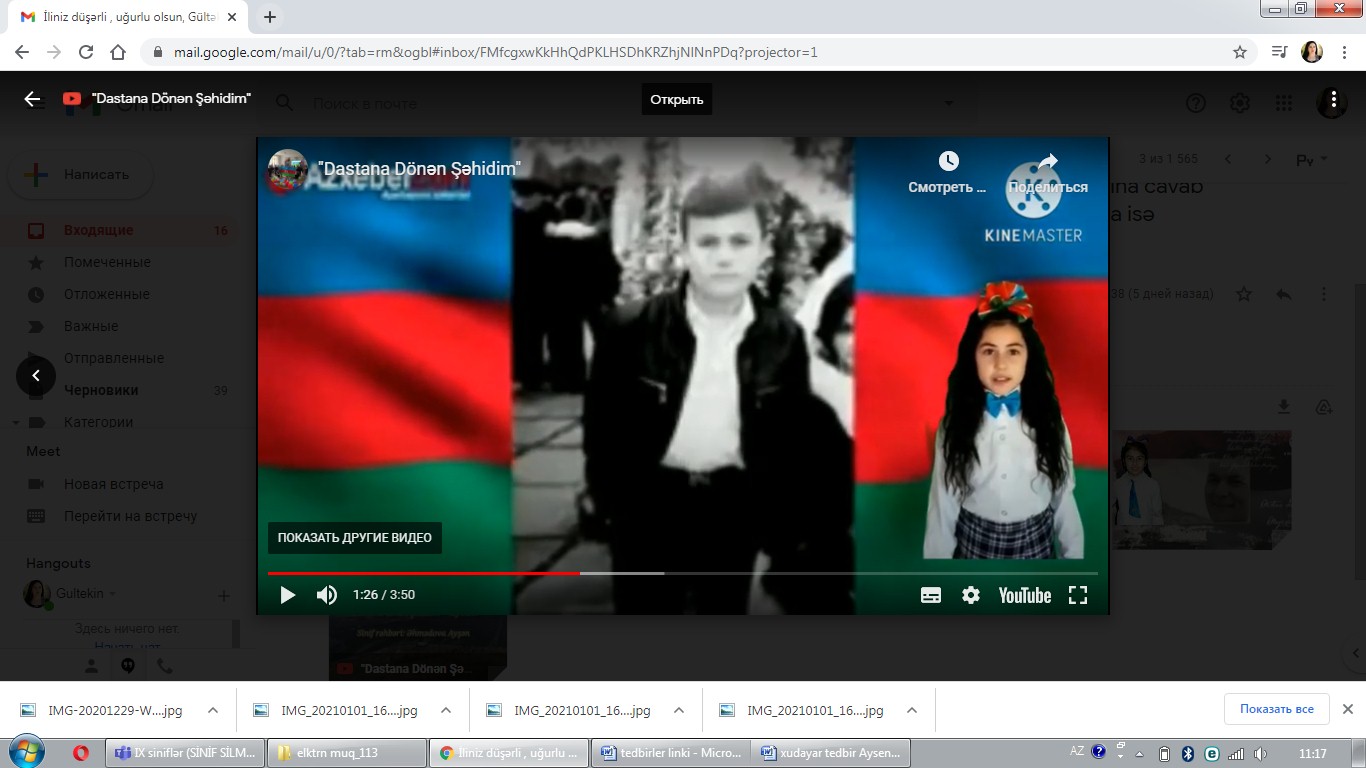
Task: Open the volume control in system tray
Action: pyautogui.click(x=1260, y=754)
